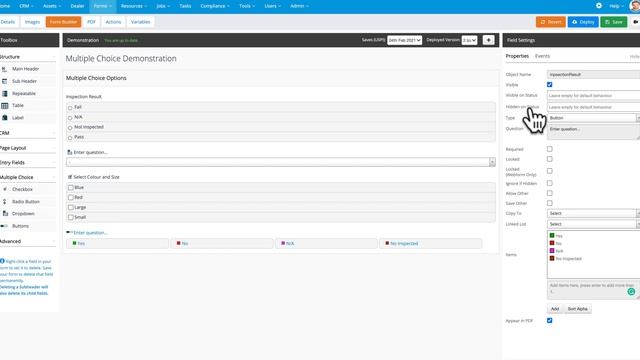
Task: Click the Add button under the items box
Action: coord(555,309)
